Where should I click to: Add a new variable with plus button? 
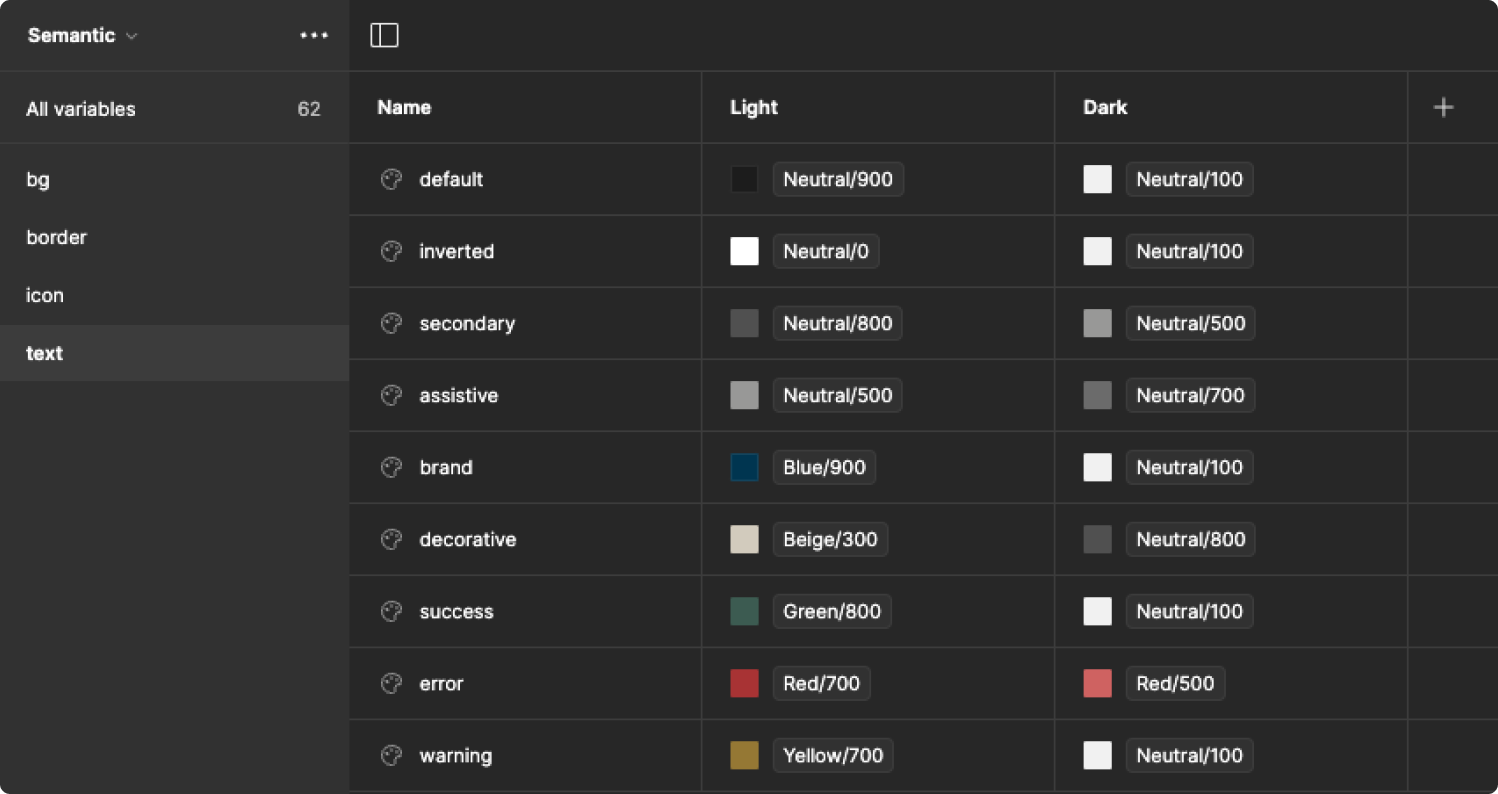(x=1443, y=107)
